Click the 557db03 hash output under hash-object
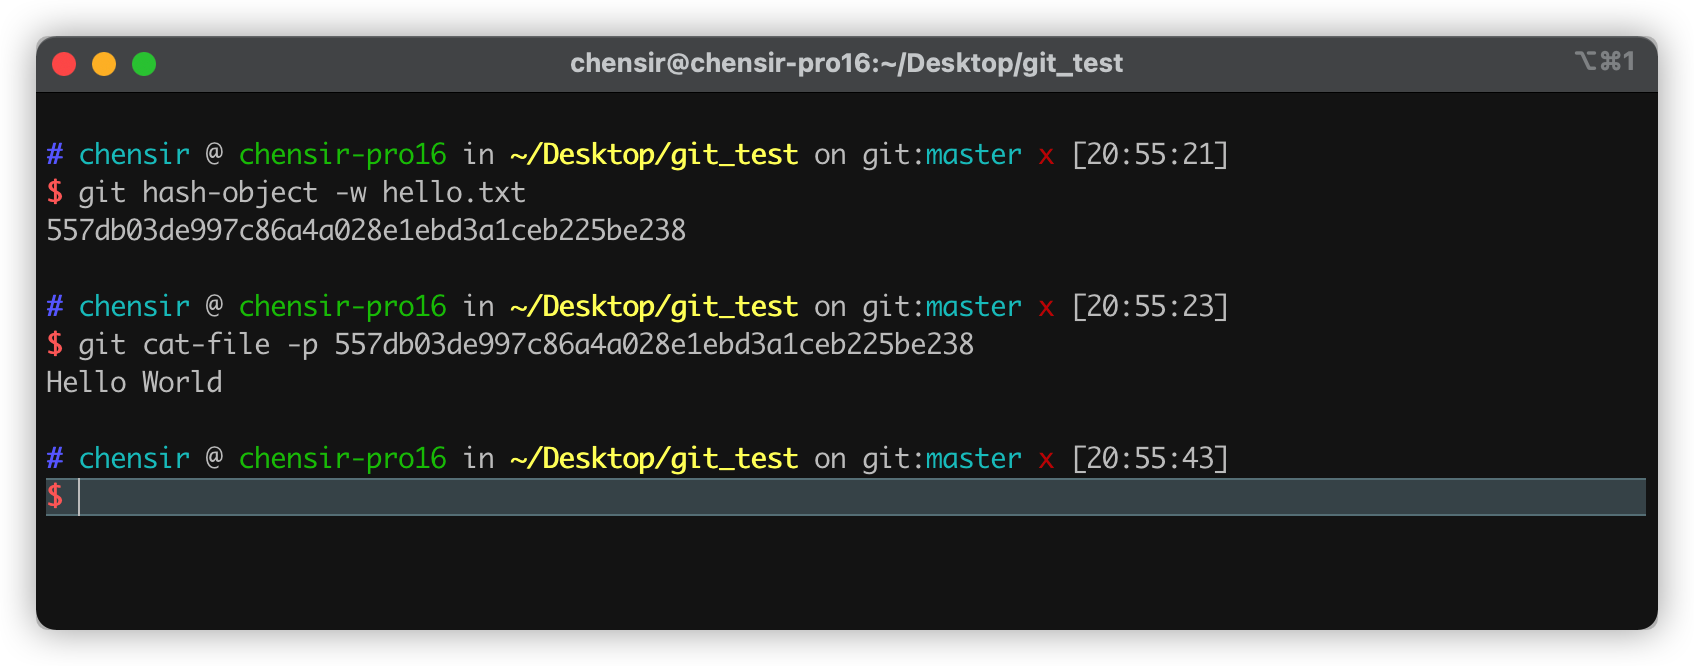The height and width of the screenshot is (666, 1694). click(365, 230)
